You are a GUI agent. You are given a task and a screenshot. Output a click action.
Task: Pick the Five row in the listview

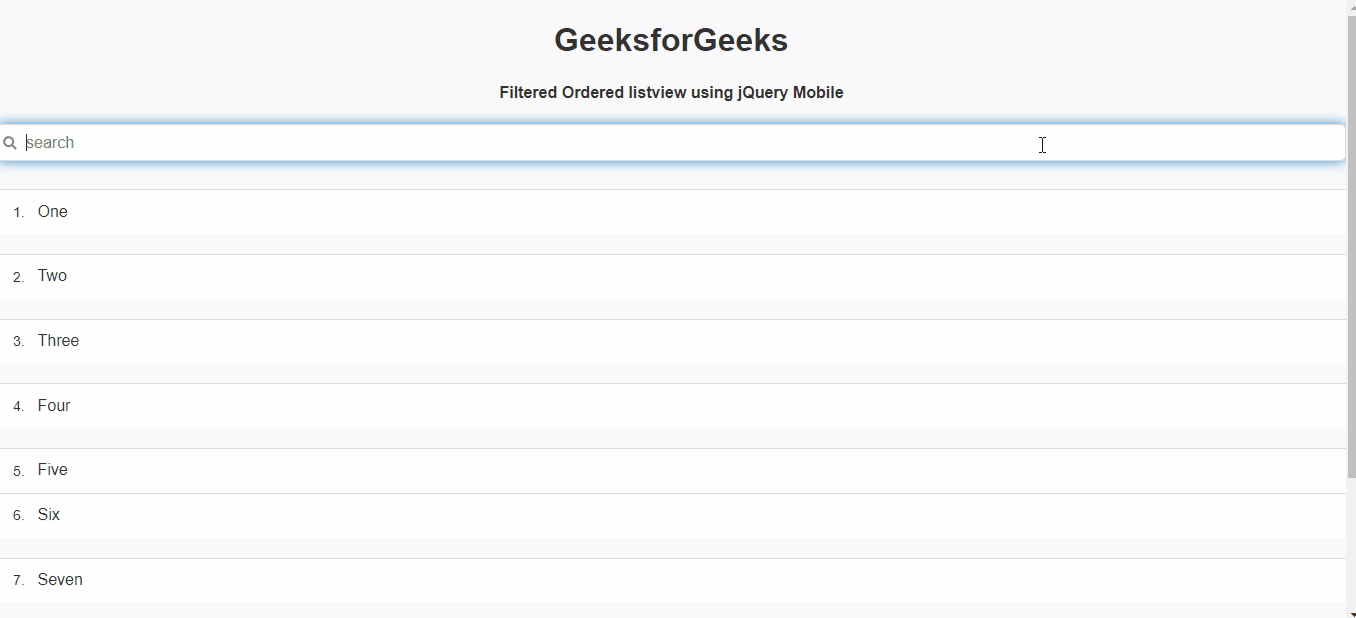tap(53, 470)
